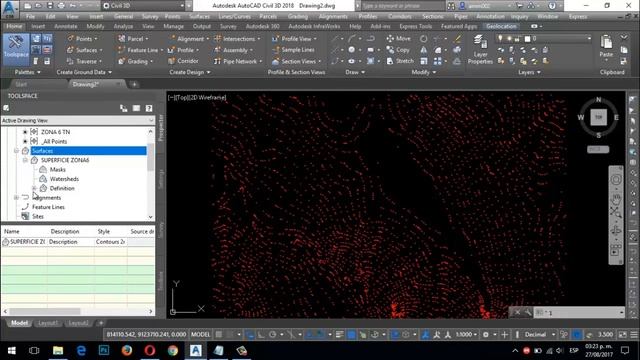This screenshot has height=360, width=640.
Task: Open Chrome from the taskbar
Action: tap(173, 350)
